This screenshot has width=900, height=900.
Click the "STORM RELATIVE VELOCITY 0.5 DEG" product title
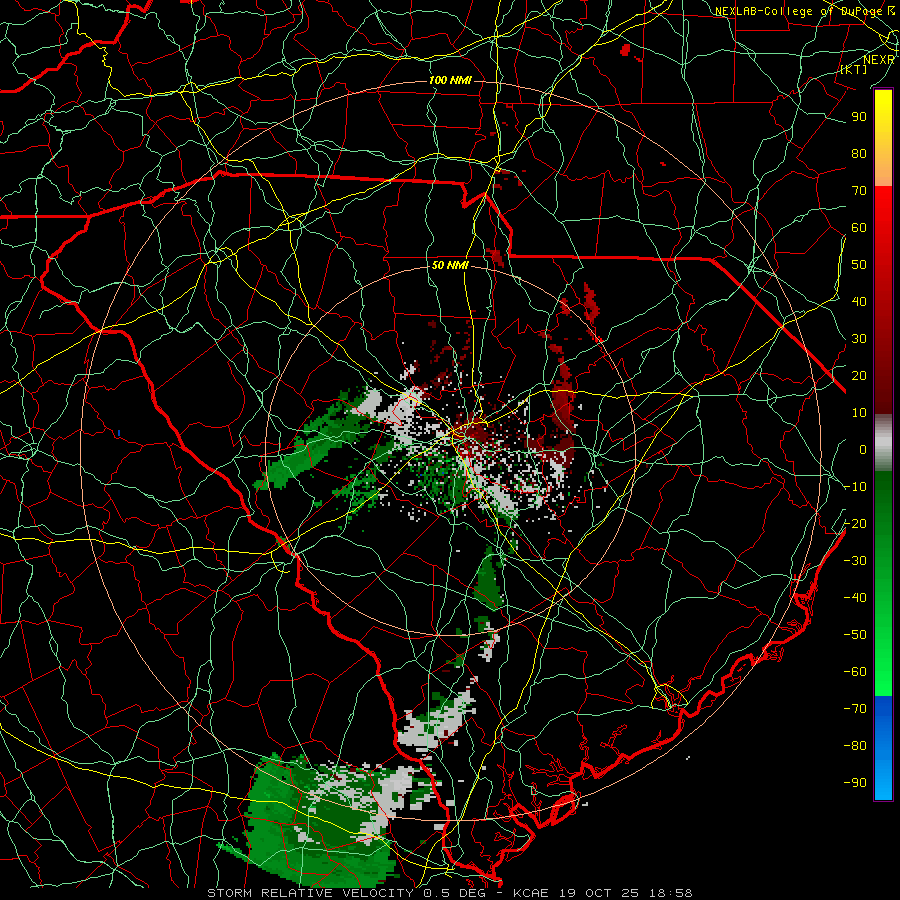[x=346, y=893]
